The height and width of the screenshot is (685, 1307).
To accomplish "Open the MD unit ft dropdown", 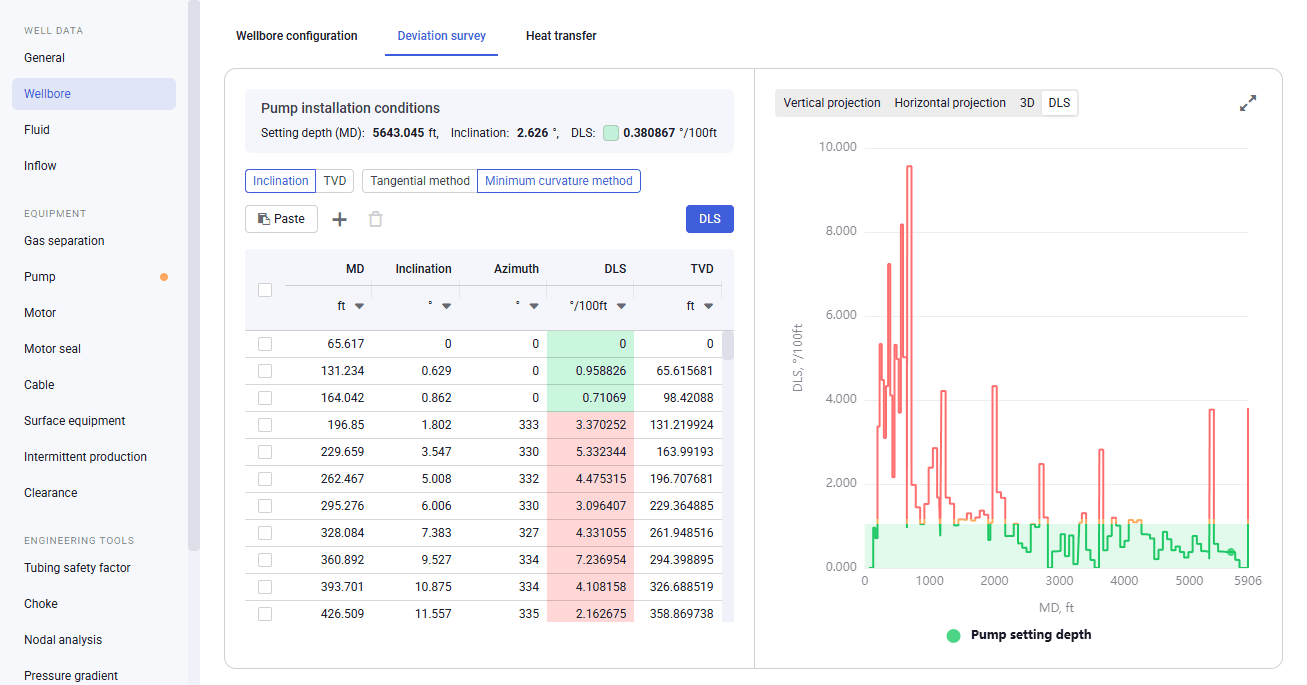I will pyautogui.click(x=351, y=306).
